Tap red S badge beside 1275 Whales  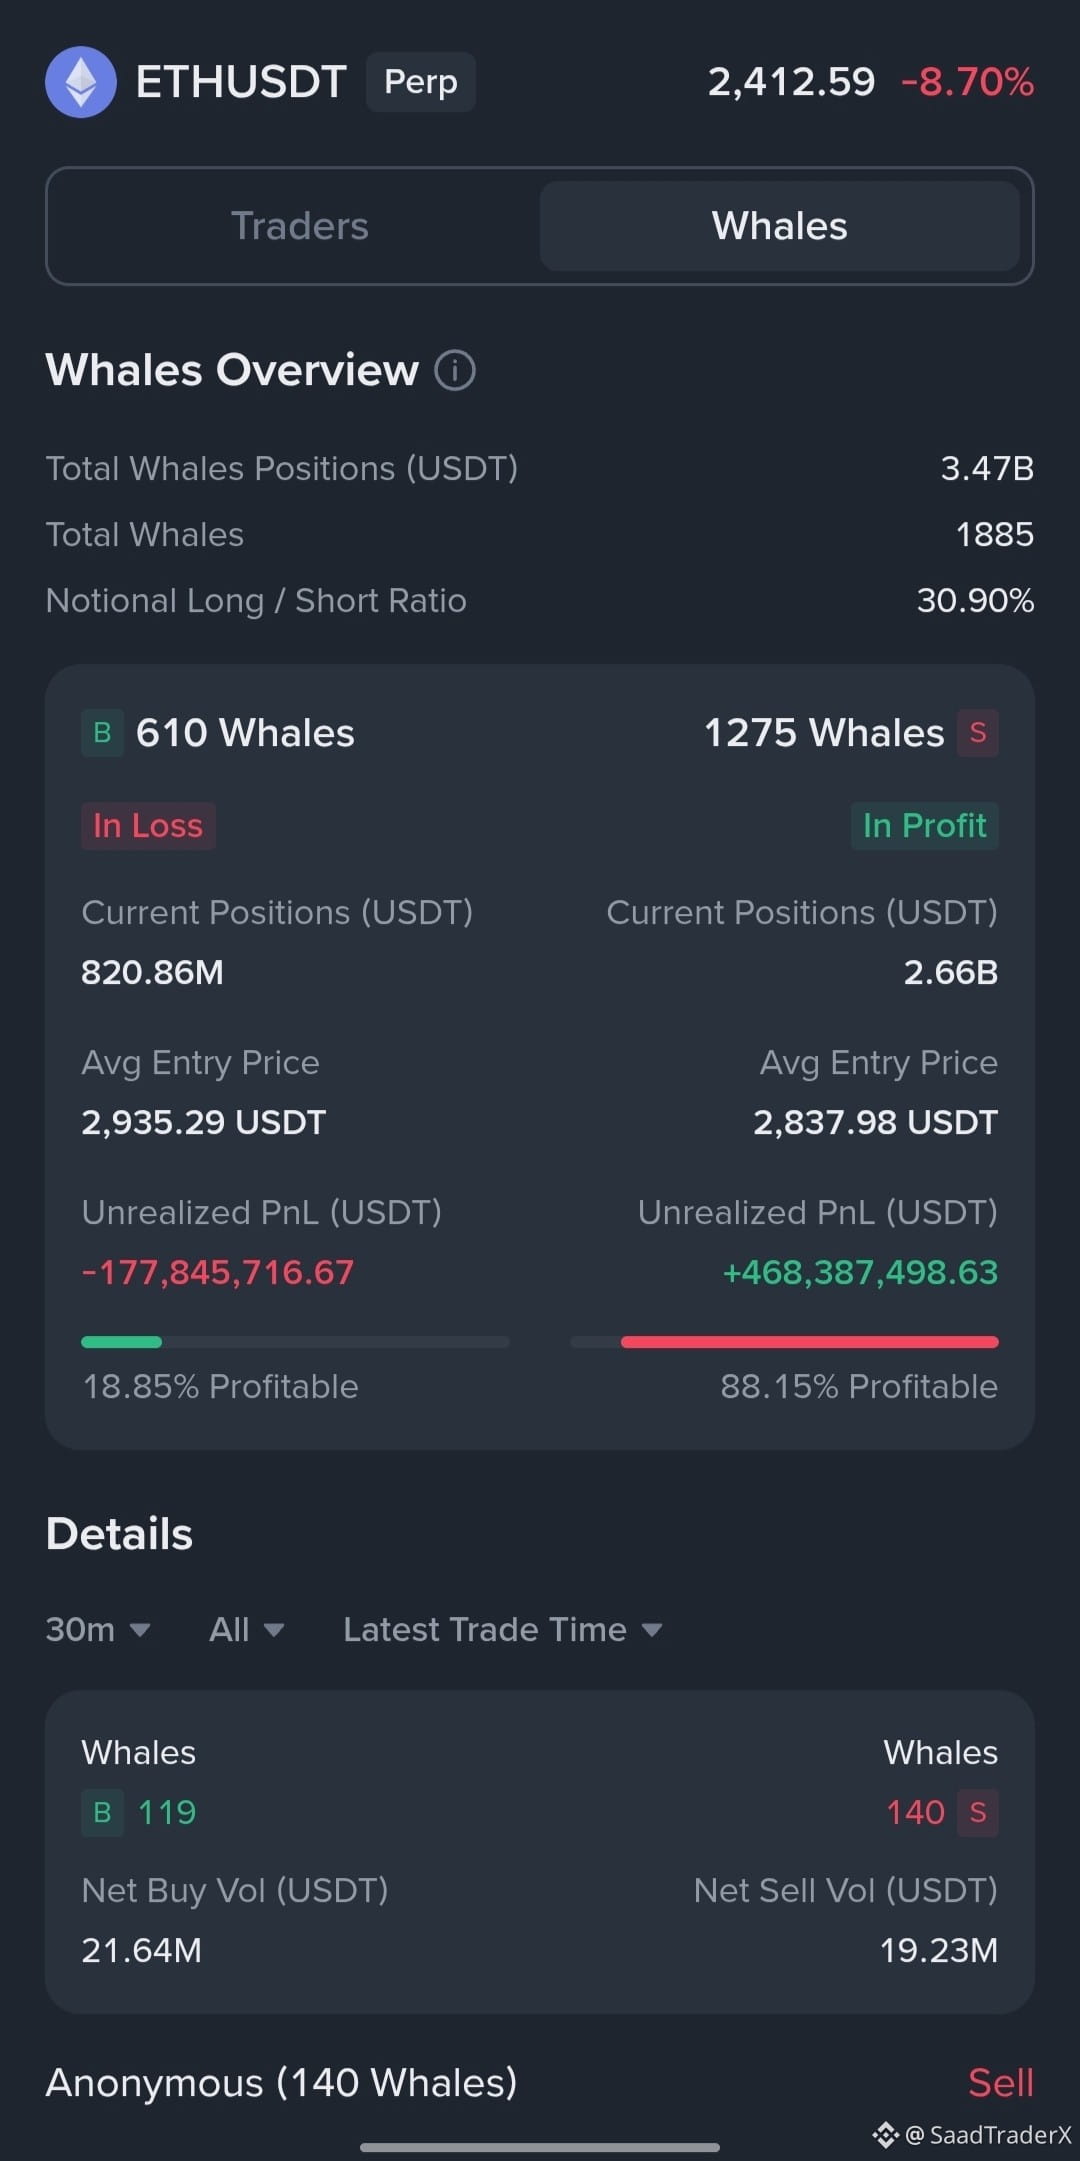coord(978,733)
